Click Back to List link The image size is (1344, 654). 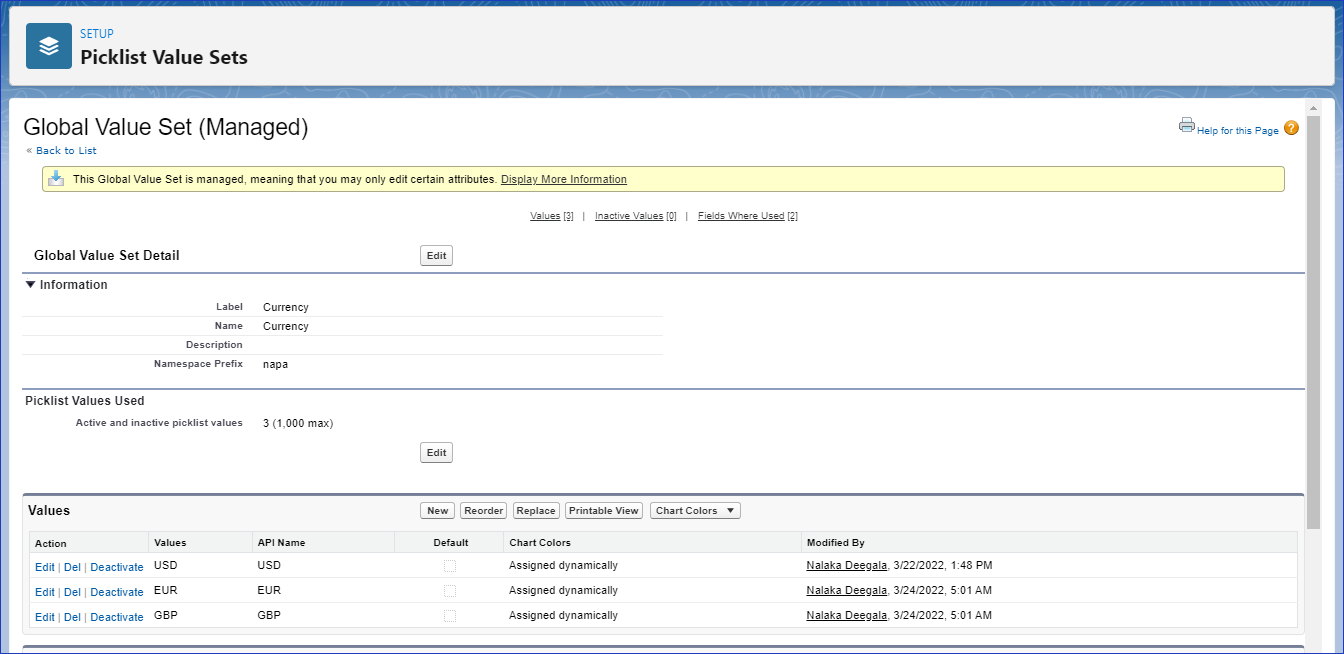click(66, 151)
